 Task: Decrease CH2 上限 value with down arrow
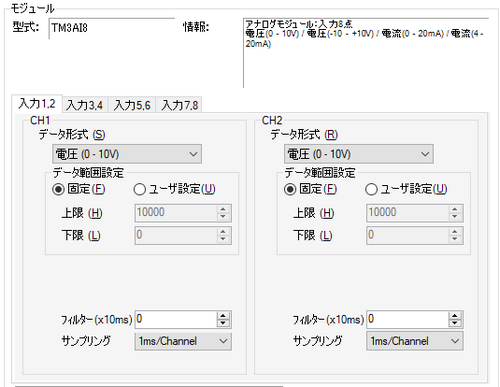click(455, 217)
